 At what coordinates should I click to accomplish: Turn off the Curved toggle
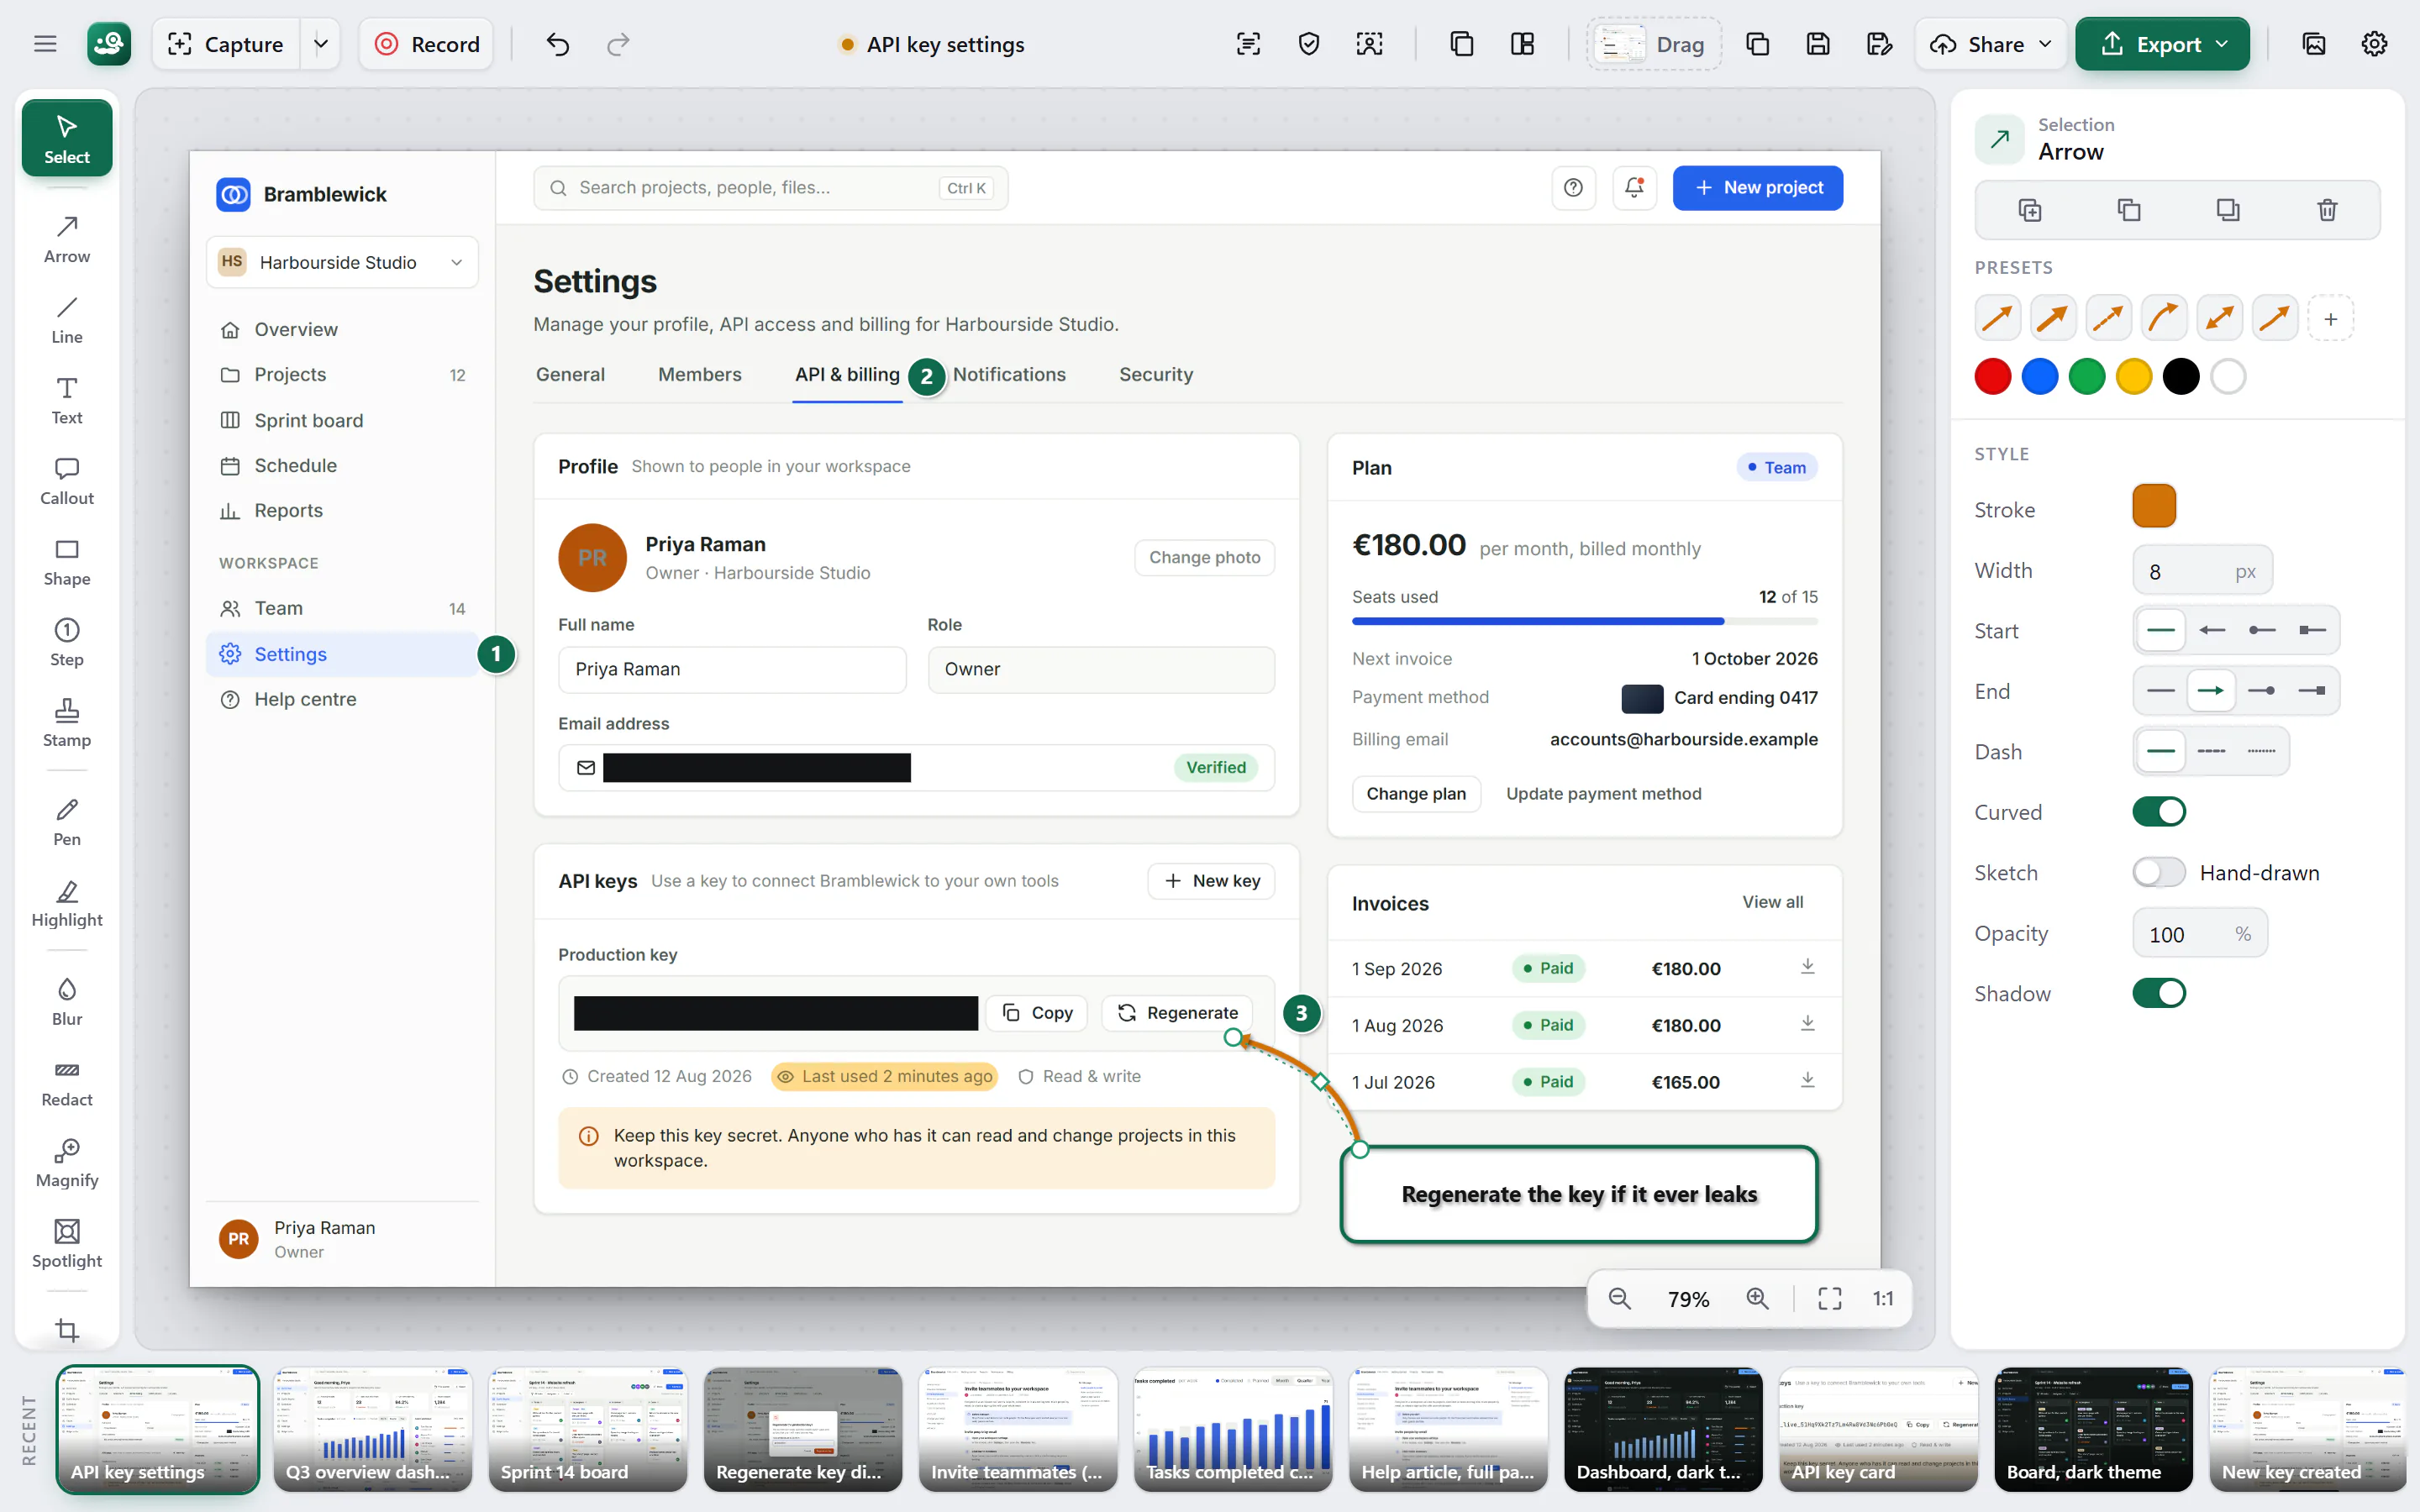(2159, 811)
